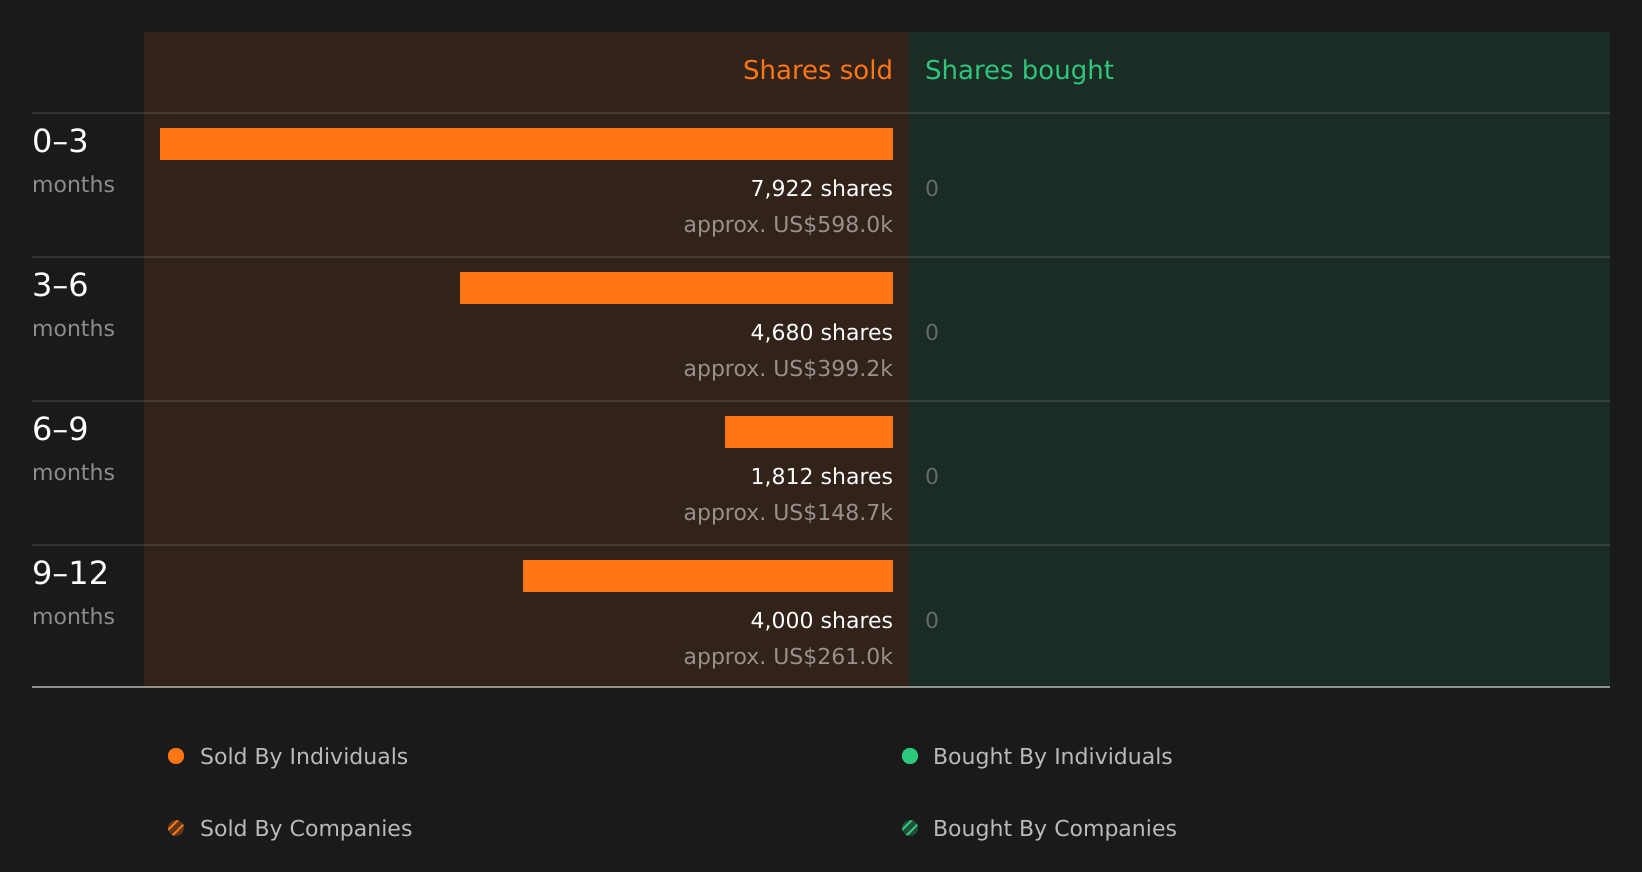Click the Shares sold column header
The width and height of the screenshot is (1642, 872).
(817, 70)
